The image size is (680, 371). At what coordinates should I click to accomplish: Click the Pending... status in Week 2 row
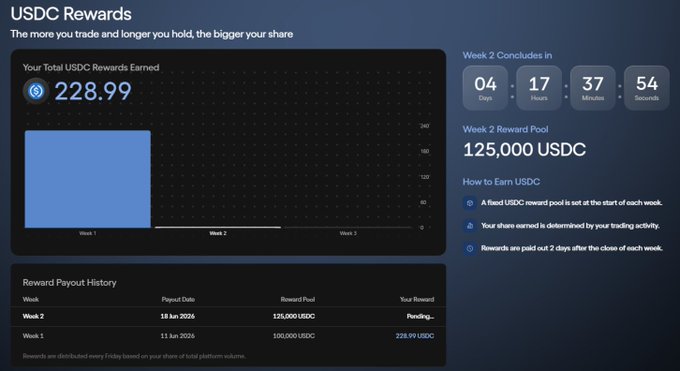click(420, 316)
